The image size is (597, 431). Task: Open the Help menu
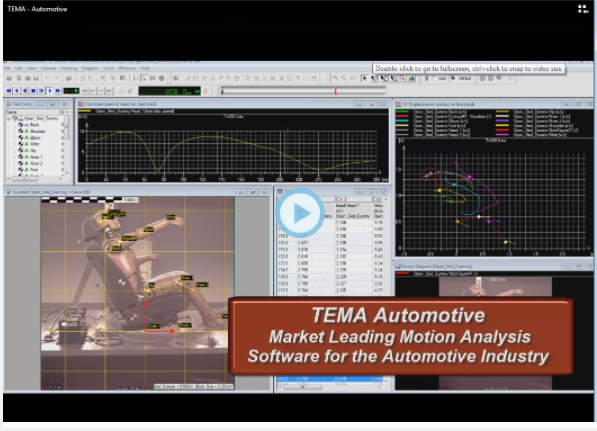coord(145,68)
